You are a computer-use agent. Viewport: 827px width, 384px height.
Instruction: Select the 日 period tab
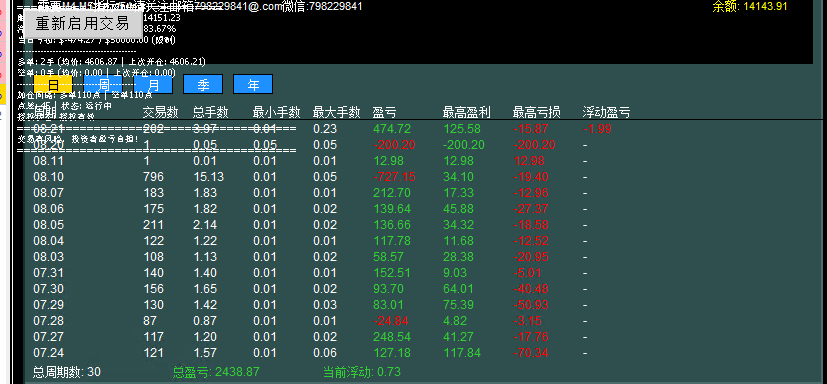(53, 84)
